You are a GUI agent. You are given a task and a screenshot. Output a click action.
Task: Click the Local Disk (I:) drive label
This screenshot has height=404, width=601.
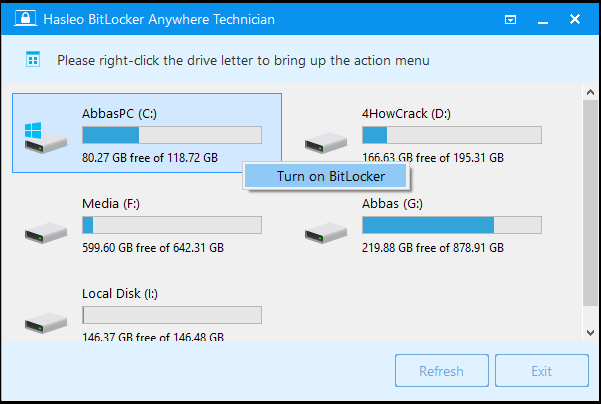[120, 294]
